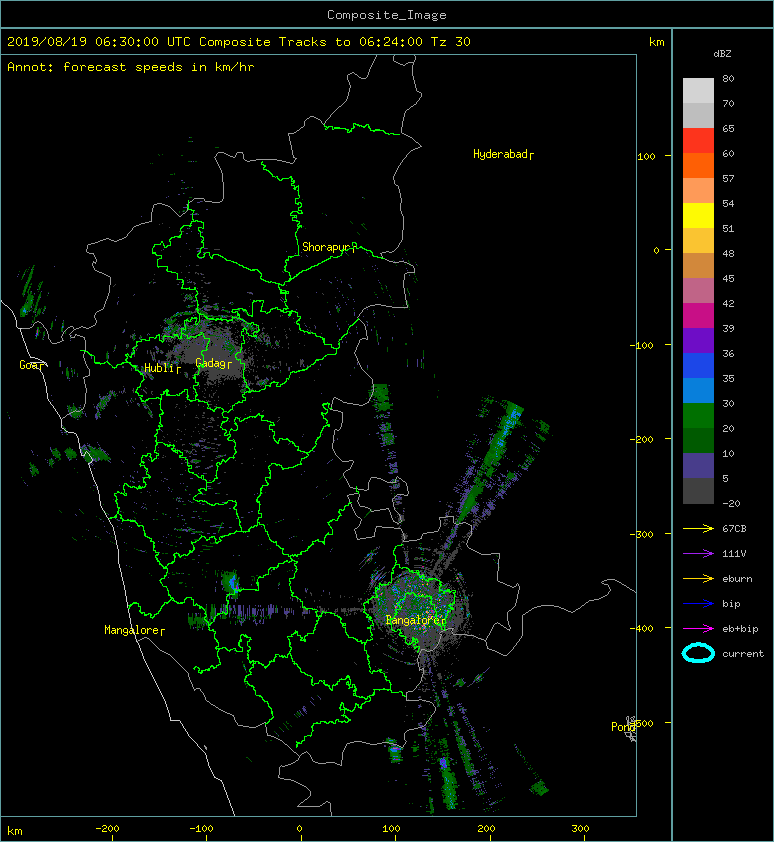This screenshot has width=774, height=842.
Task: Click the light blue 35 dBZ swatch
Action: click(698, 390)
